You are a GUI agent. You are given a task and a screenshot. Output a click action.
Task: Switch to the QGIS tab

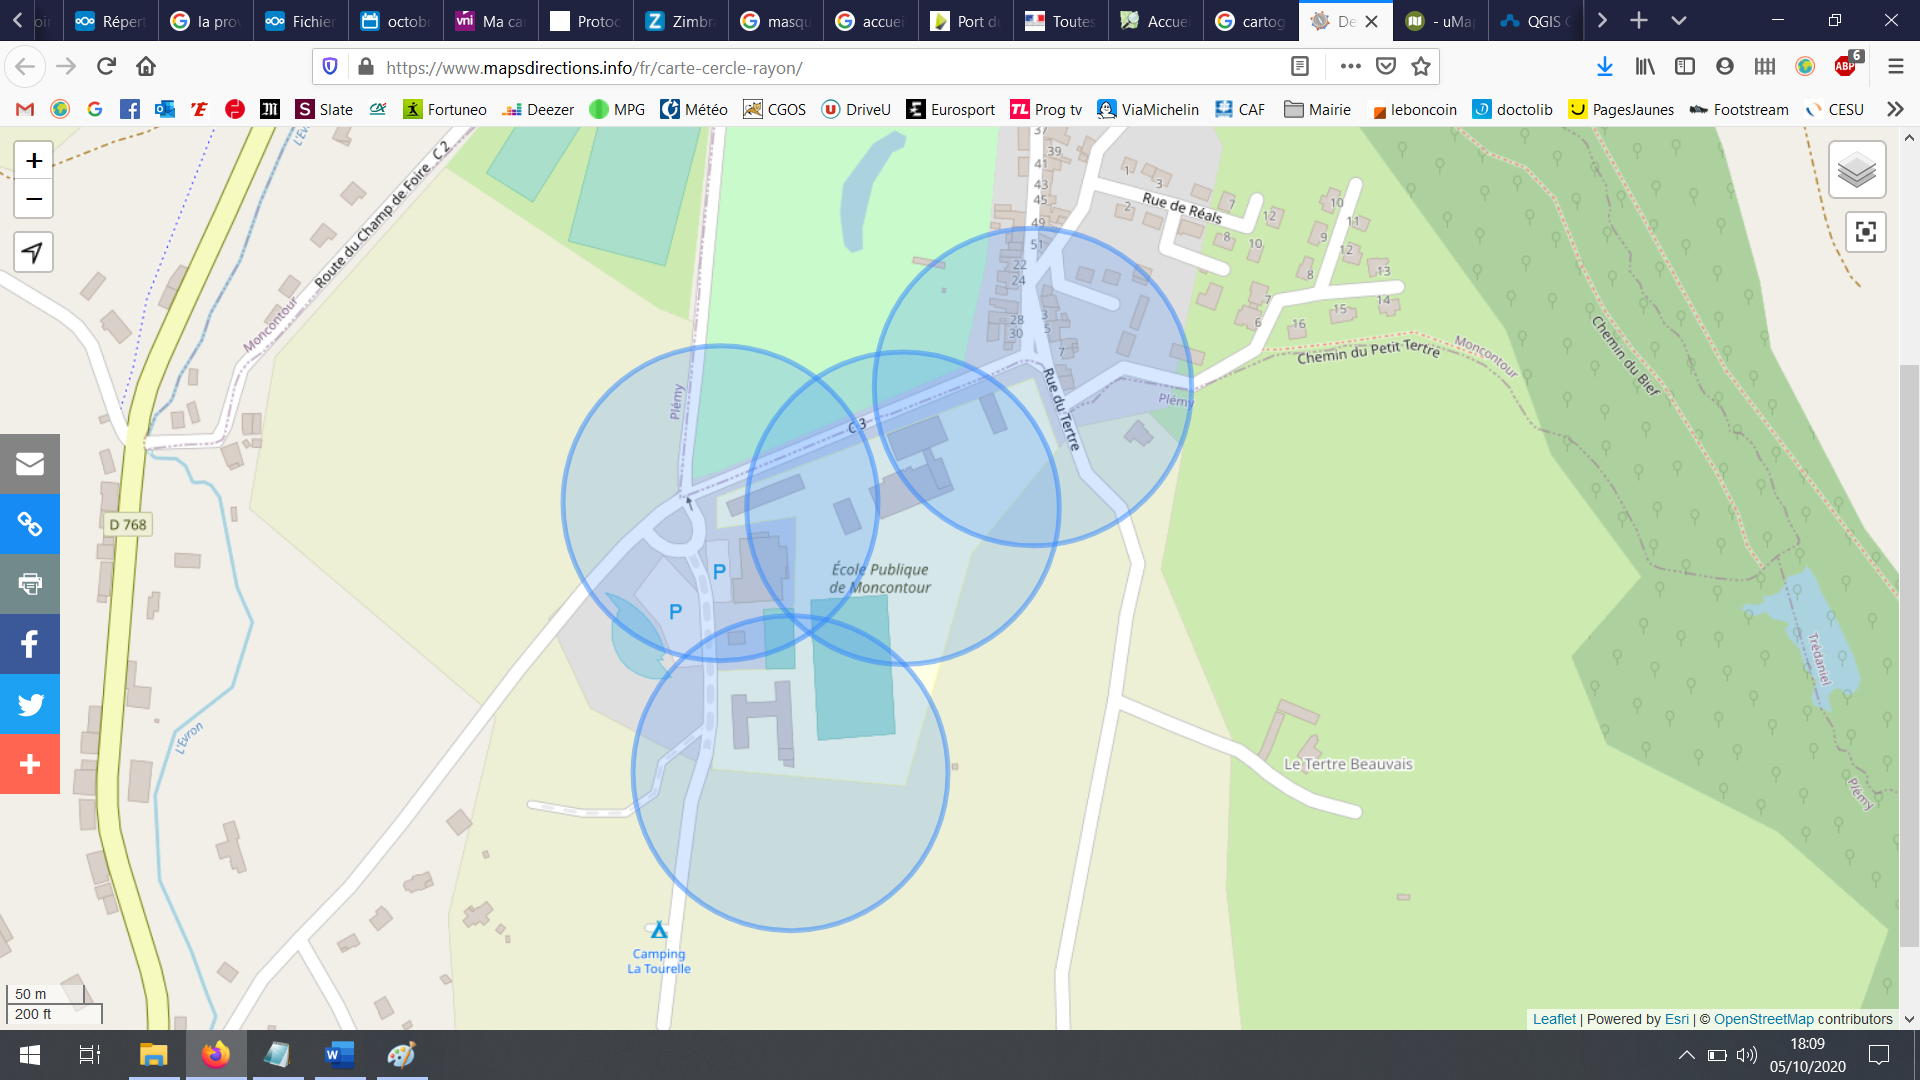1535,21
